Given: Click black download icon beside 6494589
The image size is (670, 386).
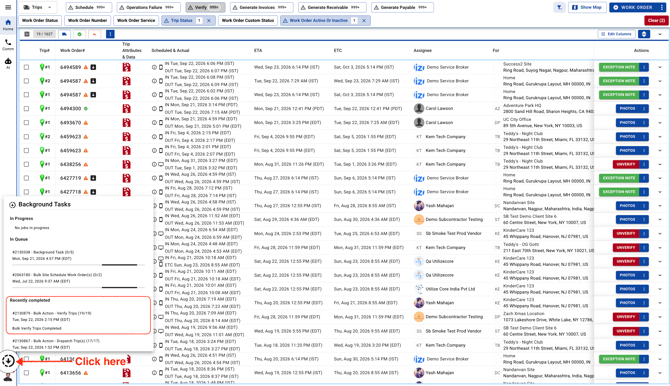Looking at the screenshot, I should coord(93,67).
